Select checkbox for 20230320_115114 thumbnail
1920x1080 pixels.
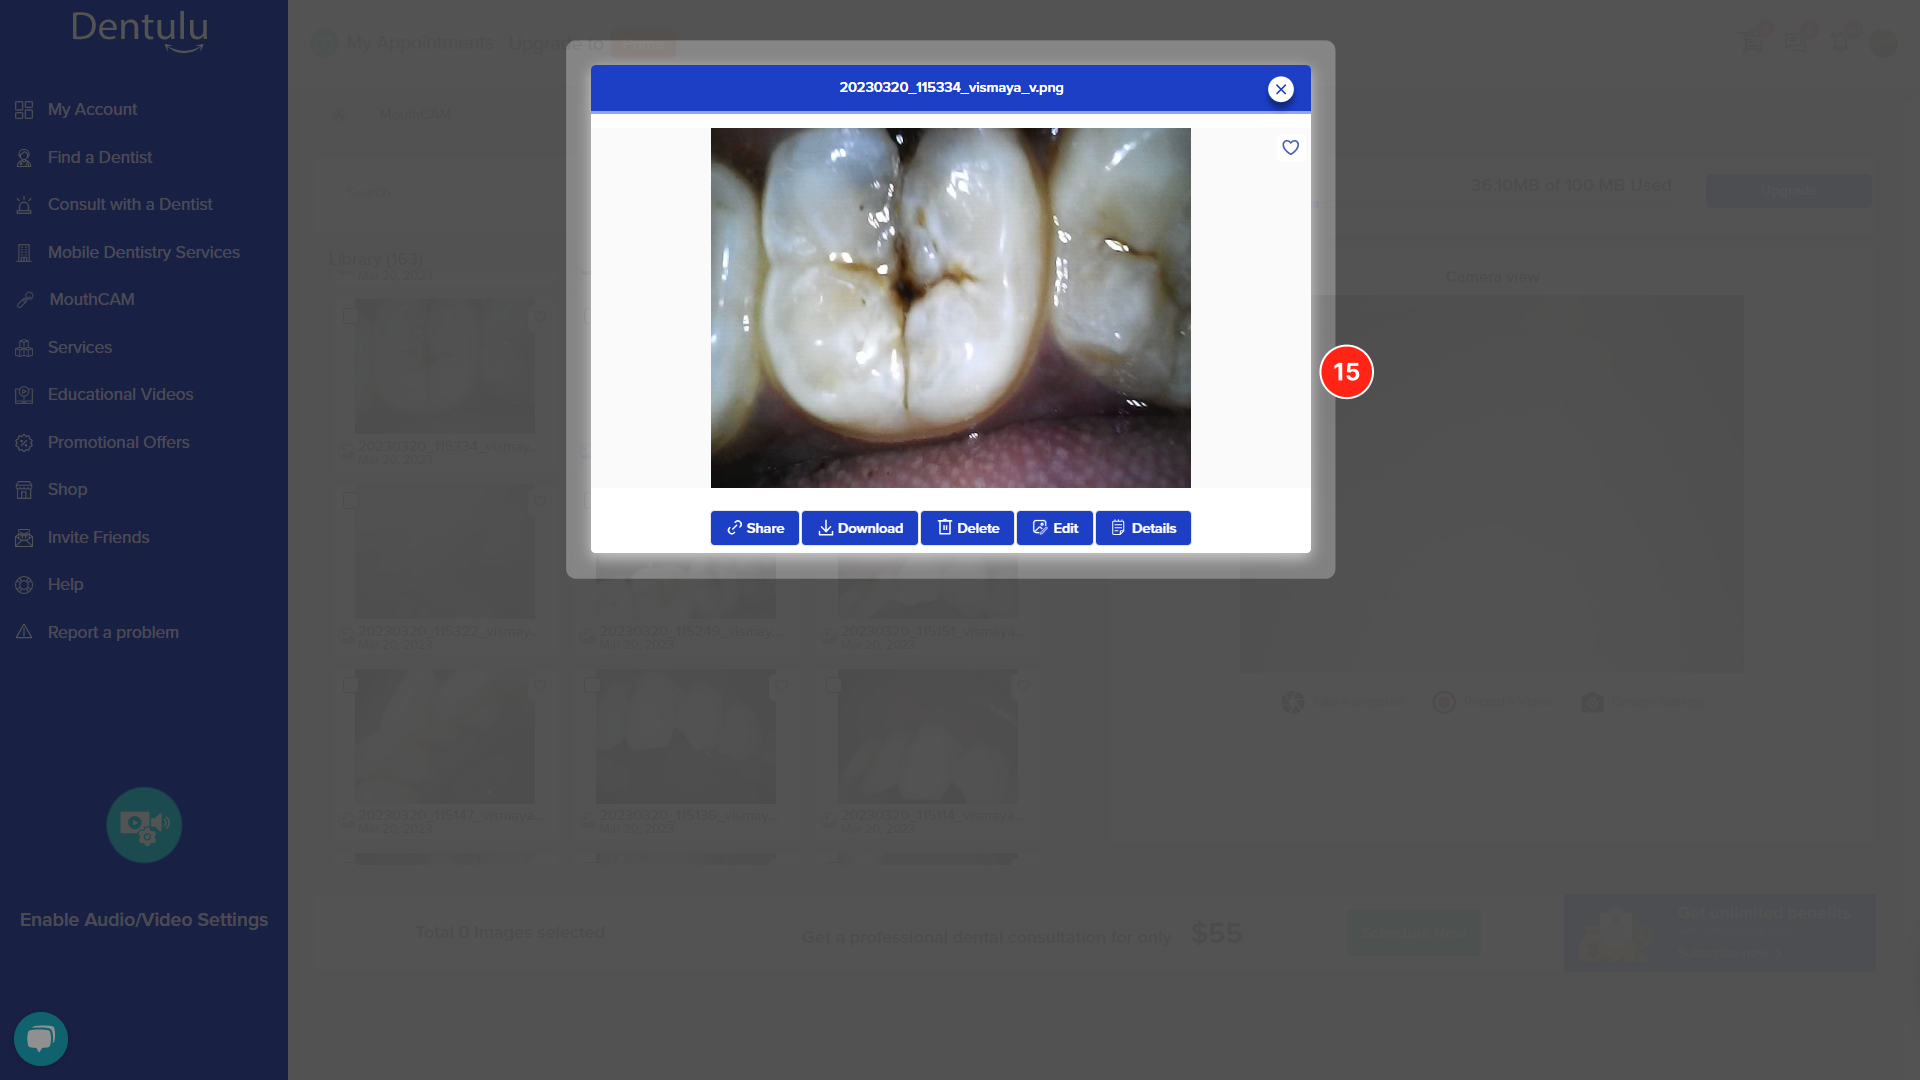[x=833, y=686]
